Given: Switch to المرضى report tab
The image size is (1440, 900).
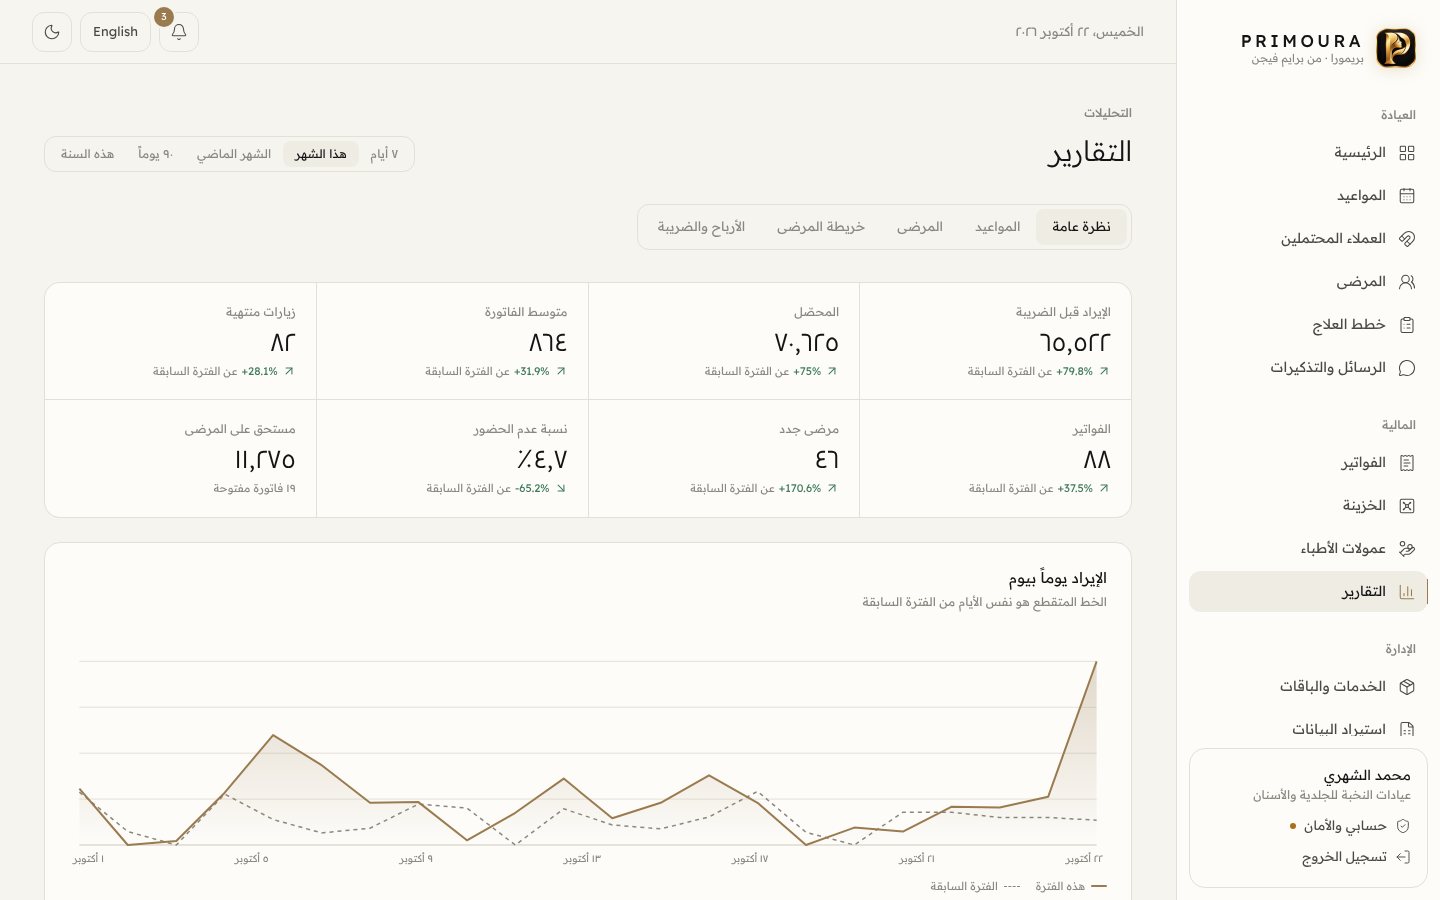Looking at the screenshot, I should [x=920, y=227].
